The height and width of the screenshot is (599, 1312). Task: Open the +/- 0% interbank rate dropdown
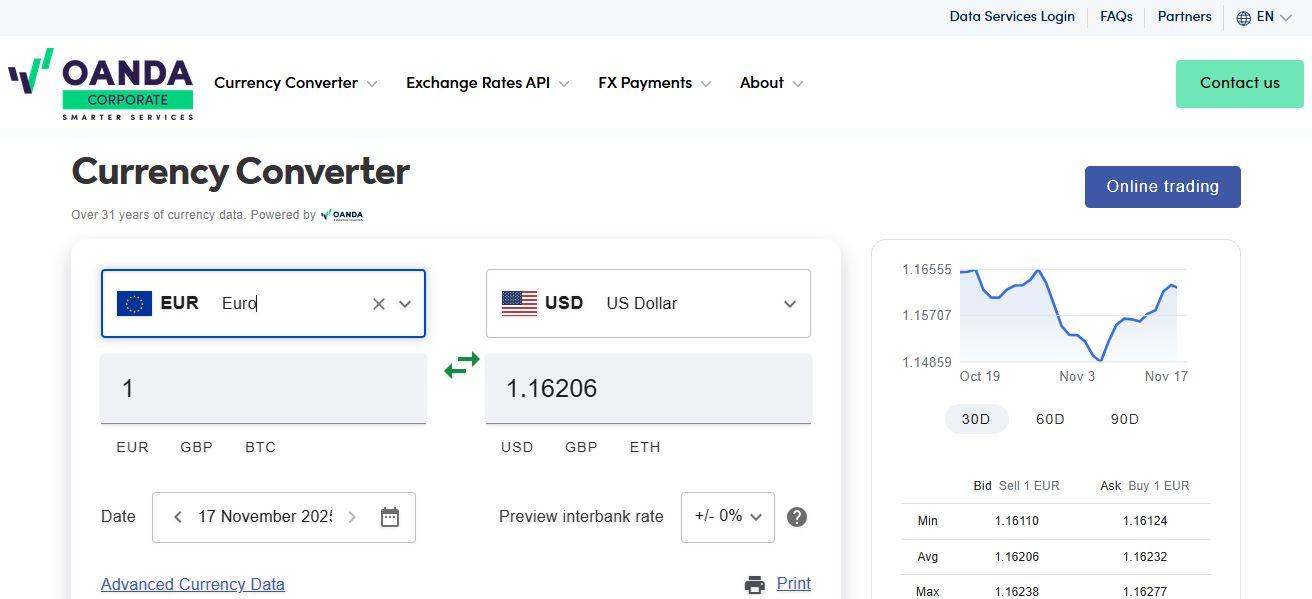coord(727,517)
